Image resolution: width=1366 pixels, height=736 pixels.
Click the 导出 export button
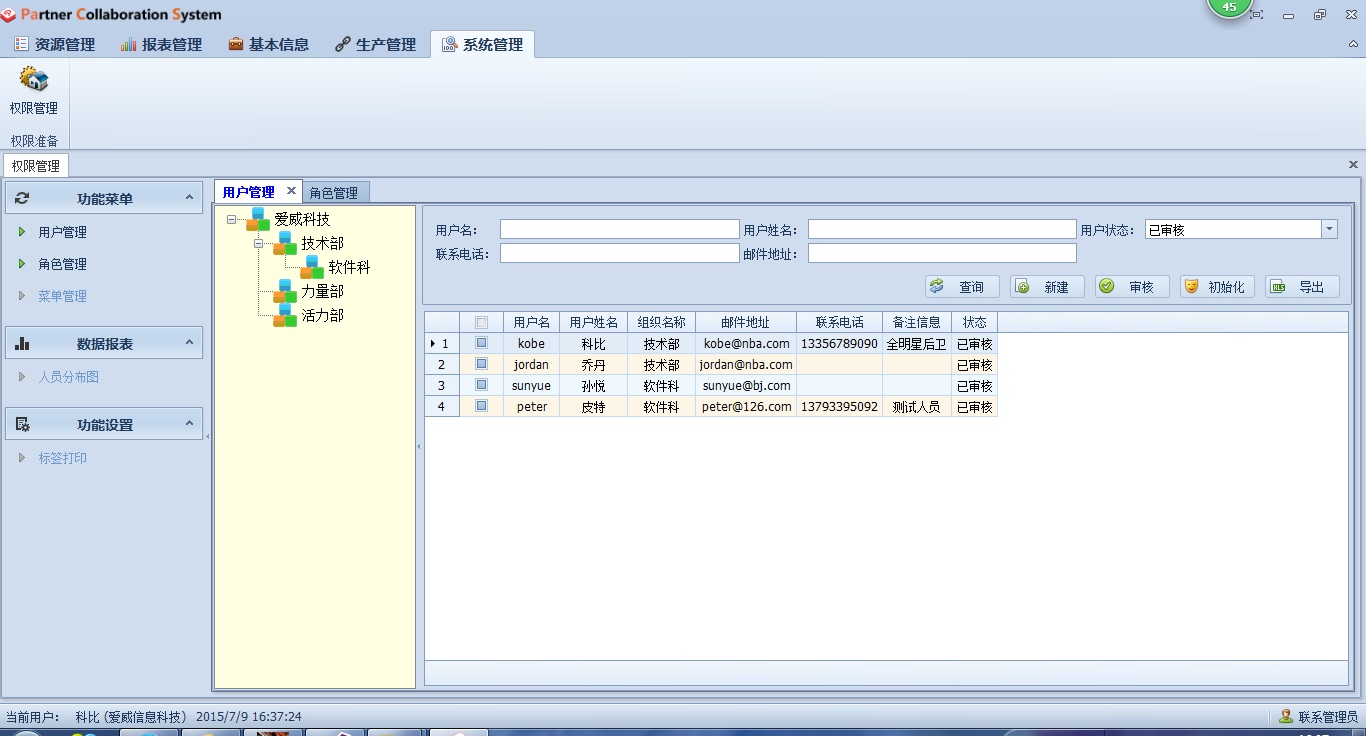[1302, 286]
